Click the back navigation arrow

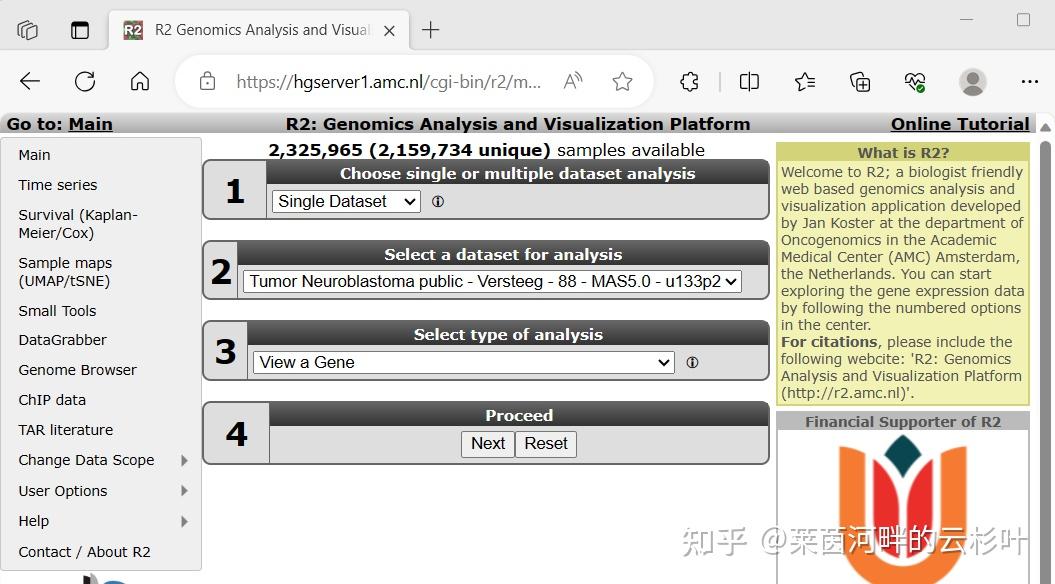pyautogui.click(x=29, y=81)
